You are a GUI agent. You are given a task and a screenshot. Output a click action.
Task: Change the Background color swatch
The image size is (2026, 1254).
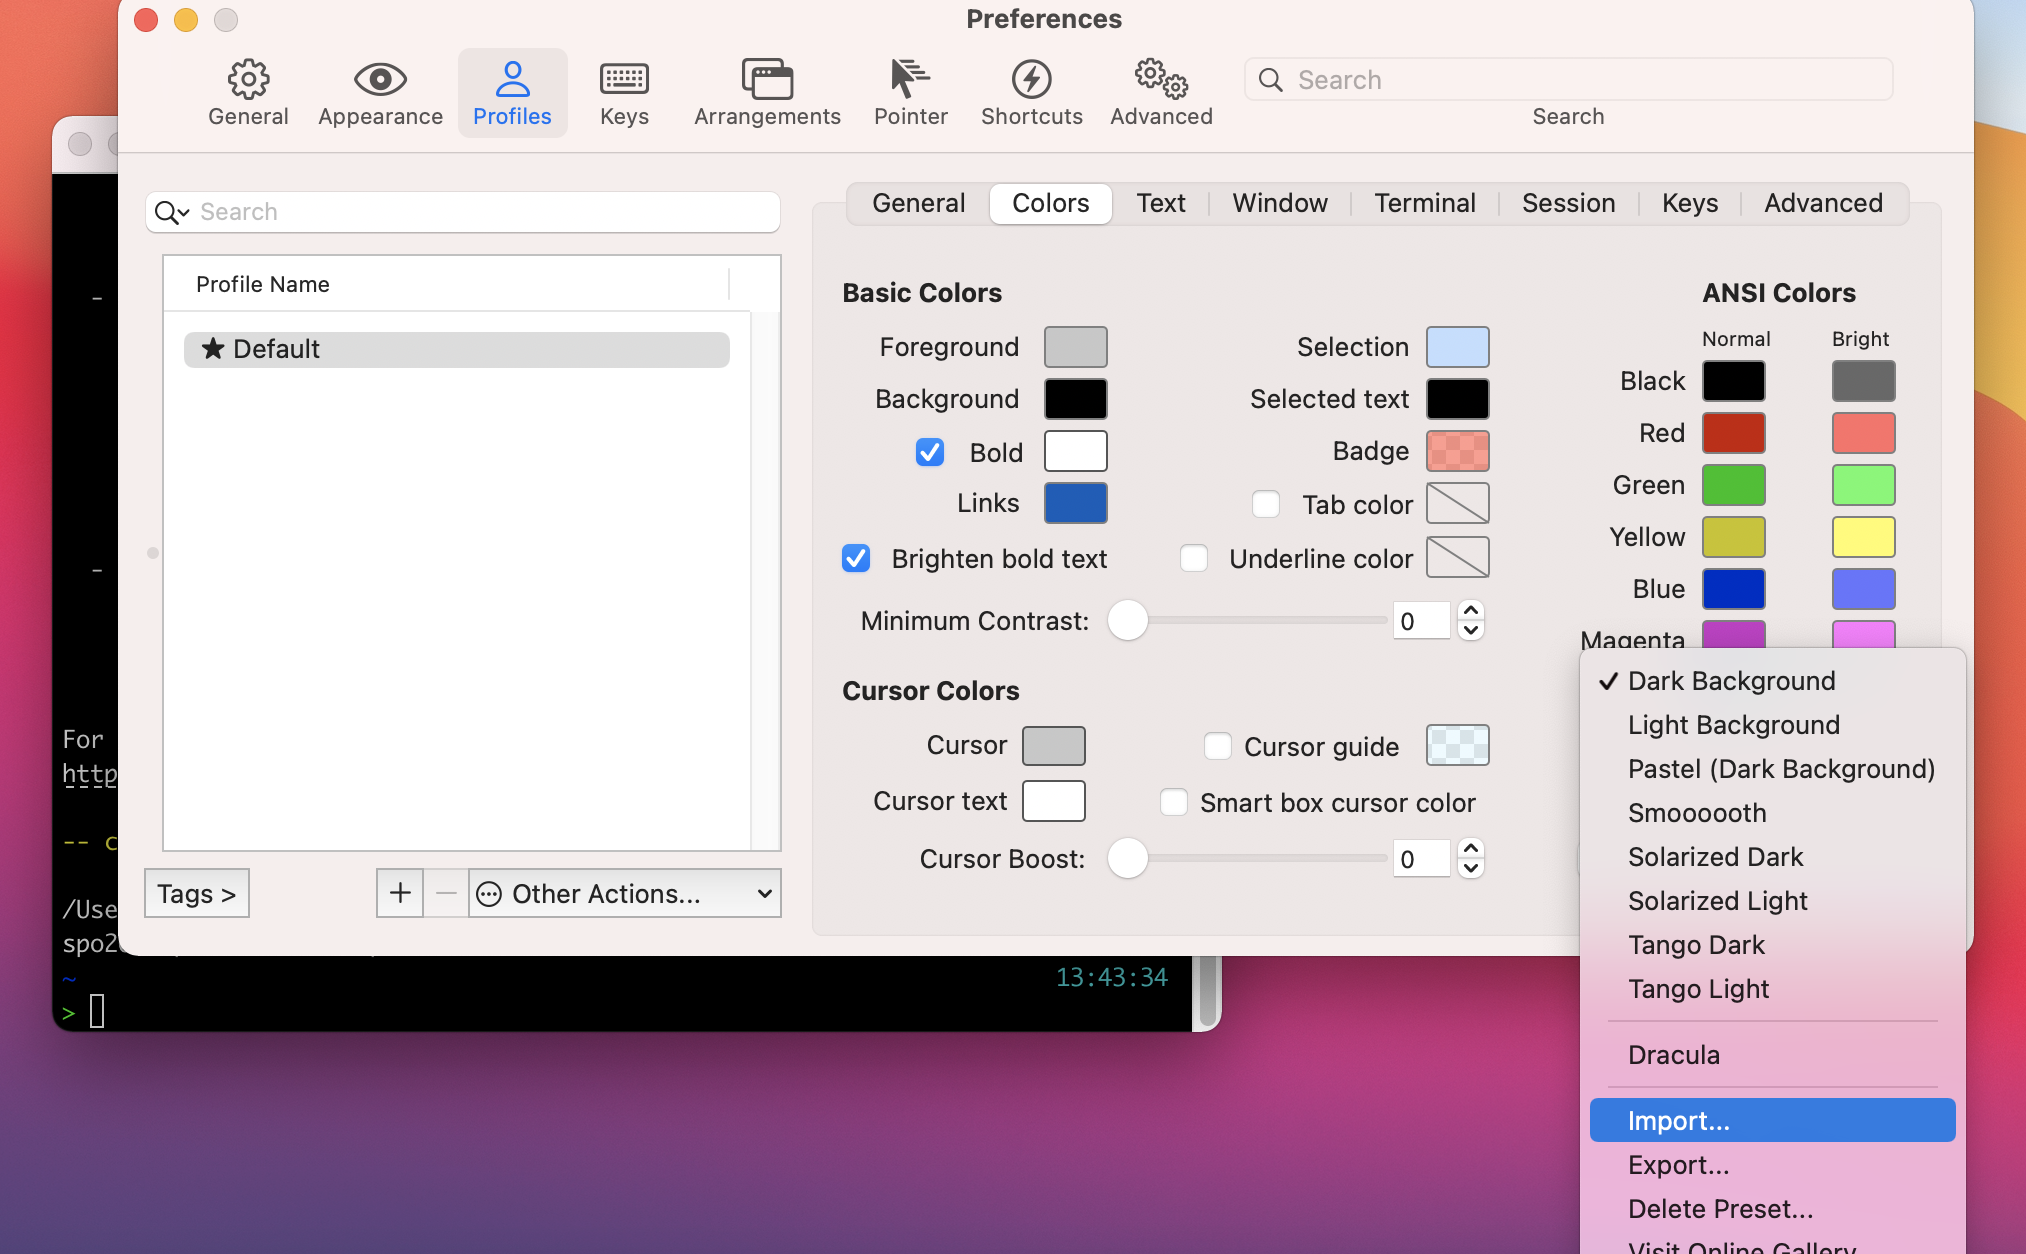tap(1076, 398)
